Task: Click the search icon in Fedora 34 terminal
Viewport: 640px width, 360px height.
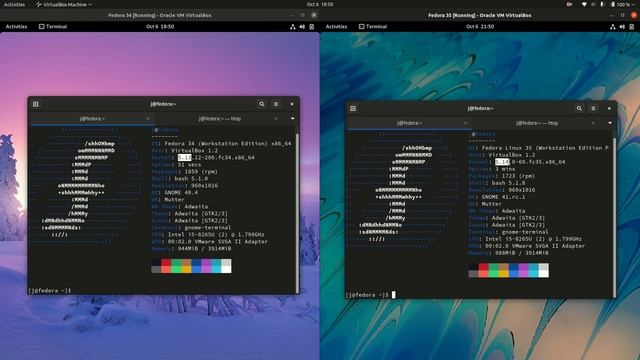Action: [x=262, y=104]
